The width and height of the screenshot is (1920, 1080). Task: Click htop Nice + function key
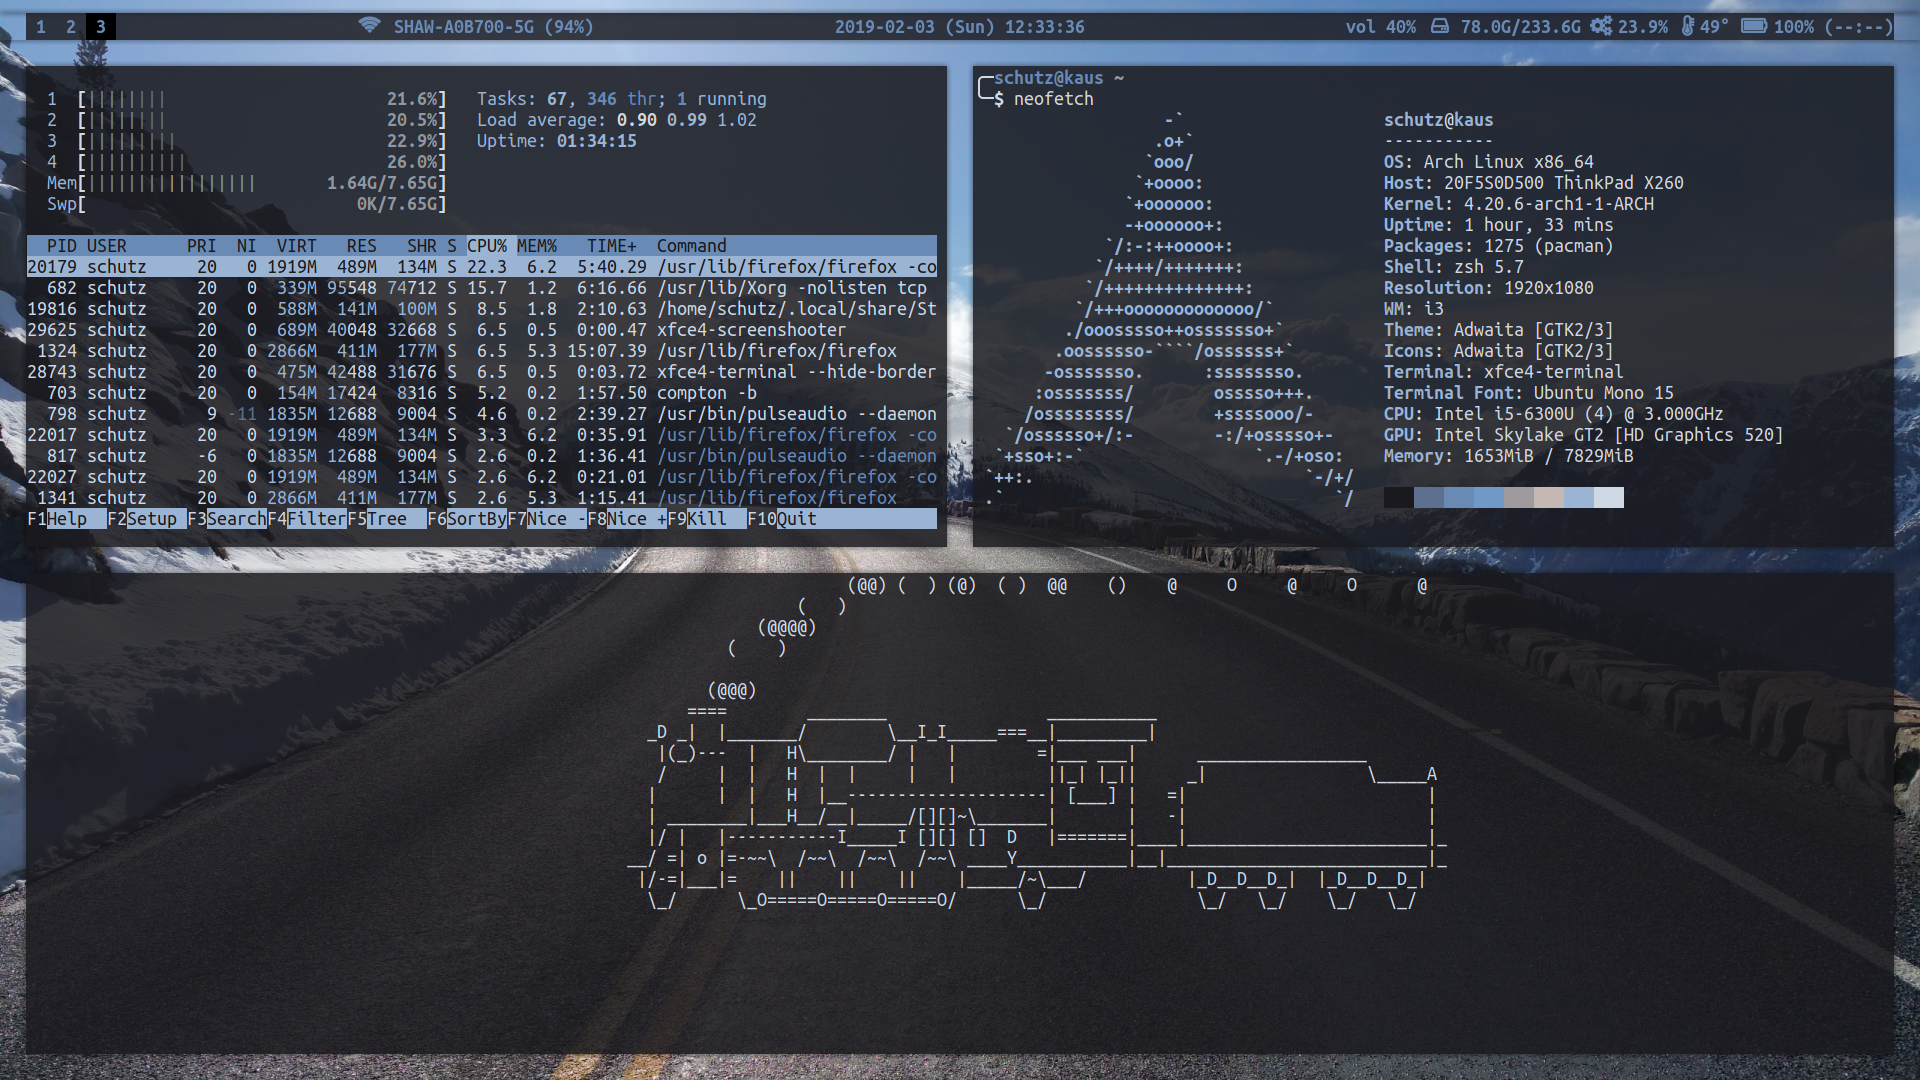[627, 519]
